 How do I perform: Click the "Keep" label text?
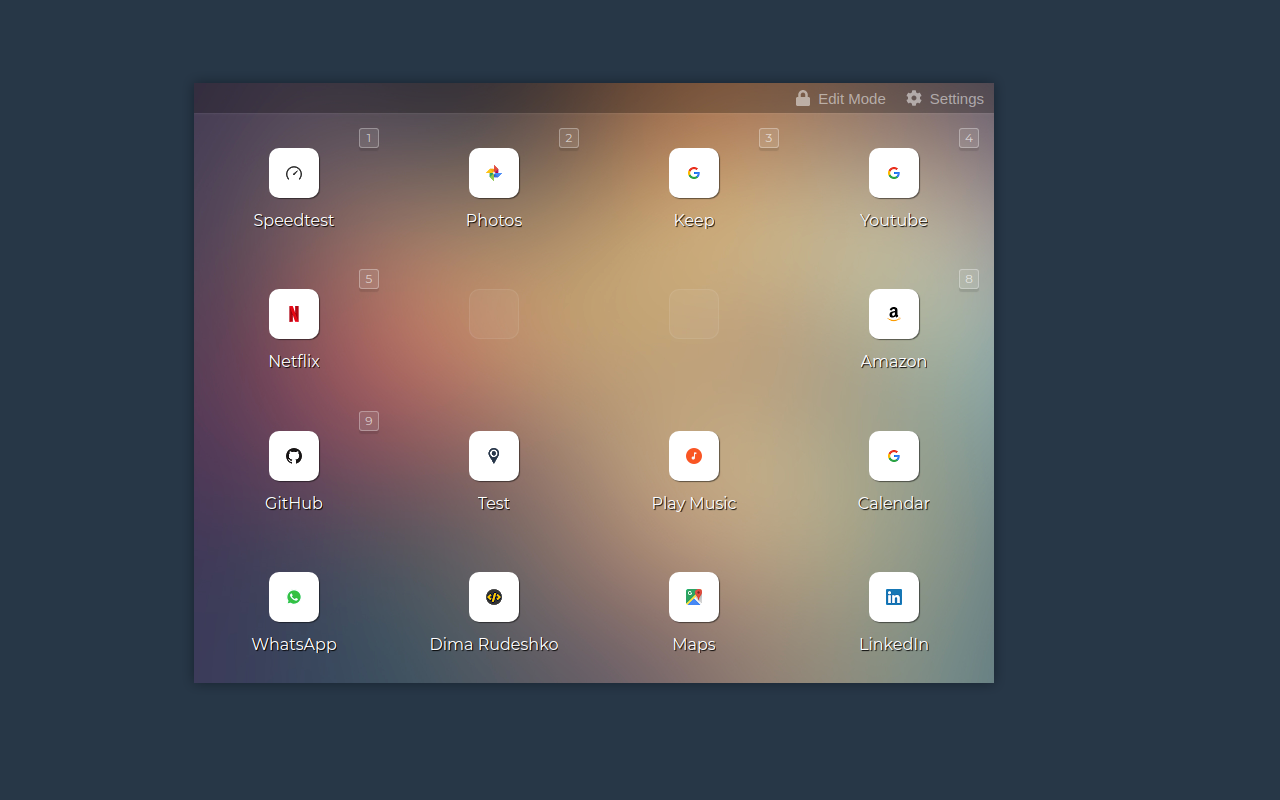694,221
